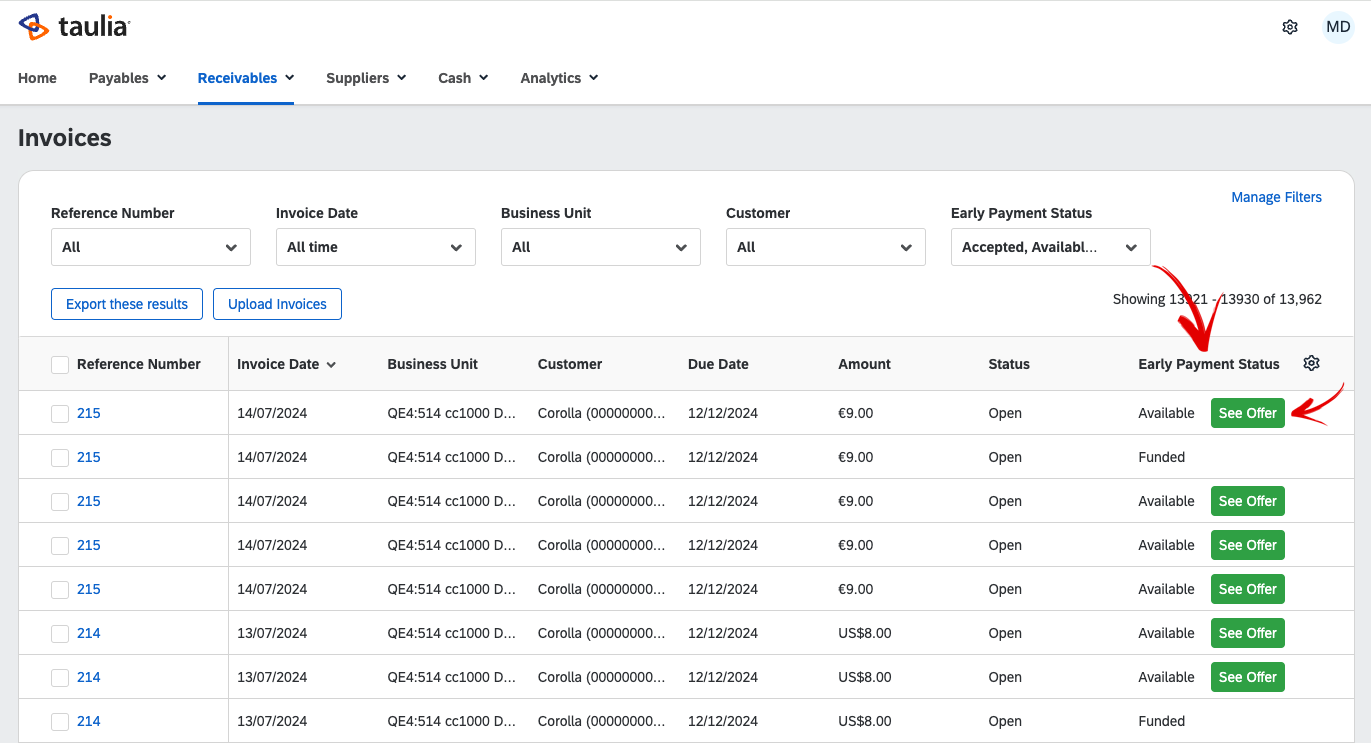Check the first row 215 checkbox
Image resolution: width=1371 pixels, height=743 pixels.
point(60,413)
